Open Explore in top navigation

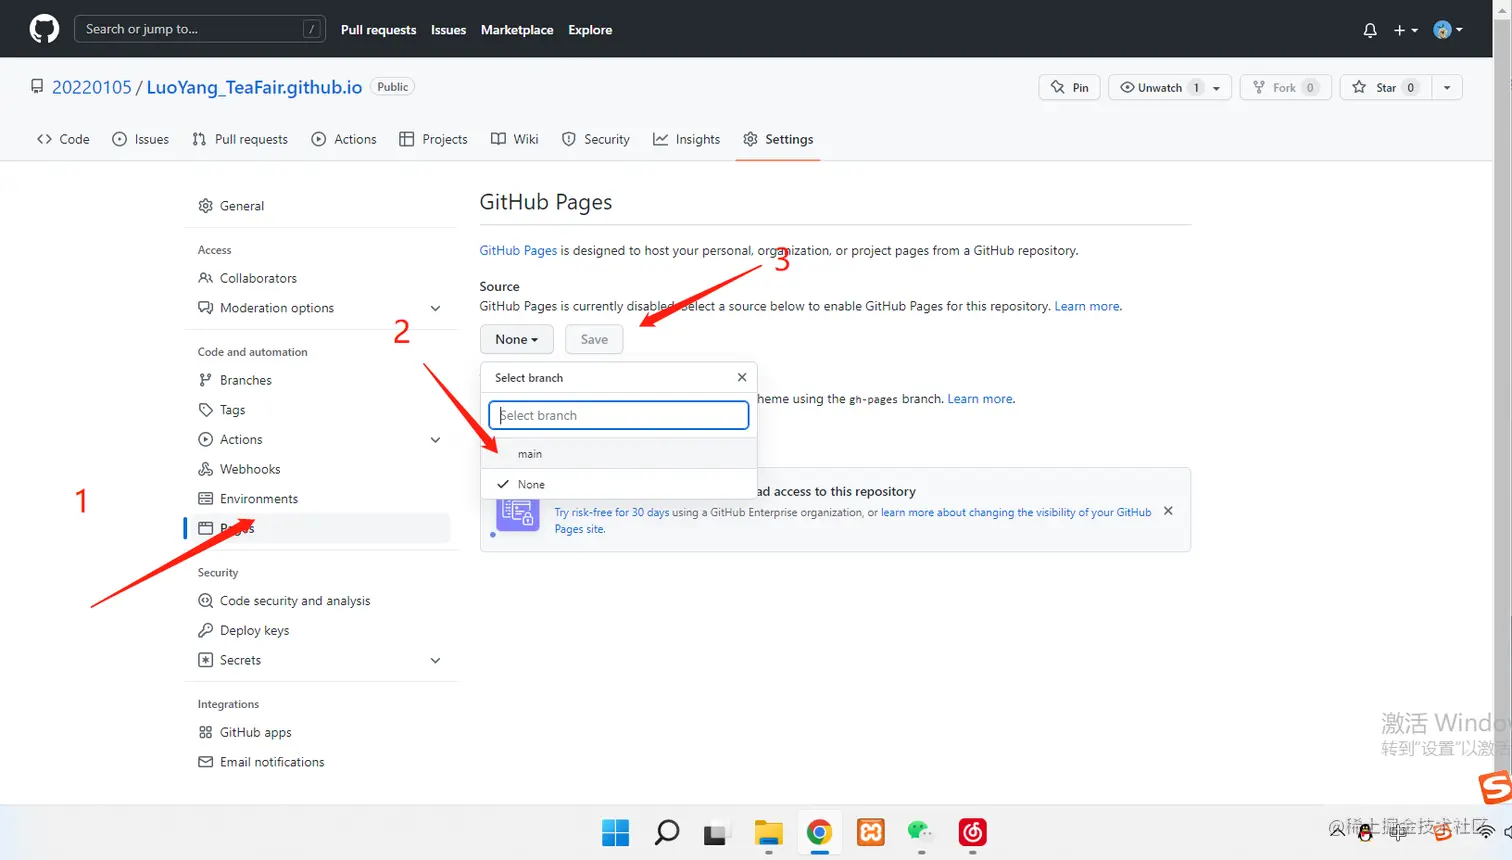[590, 30]
